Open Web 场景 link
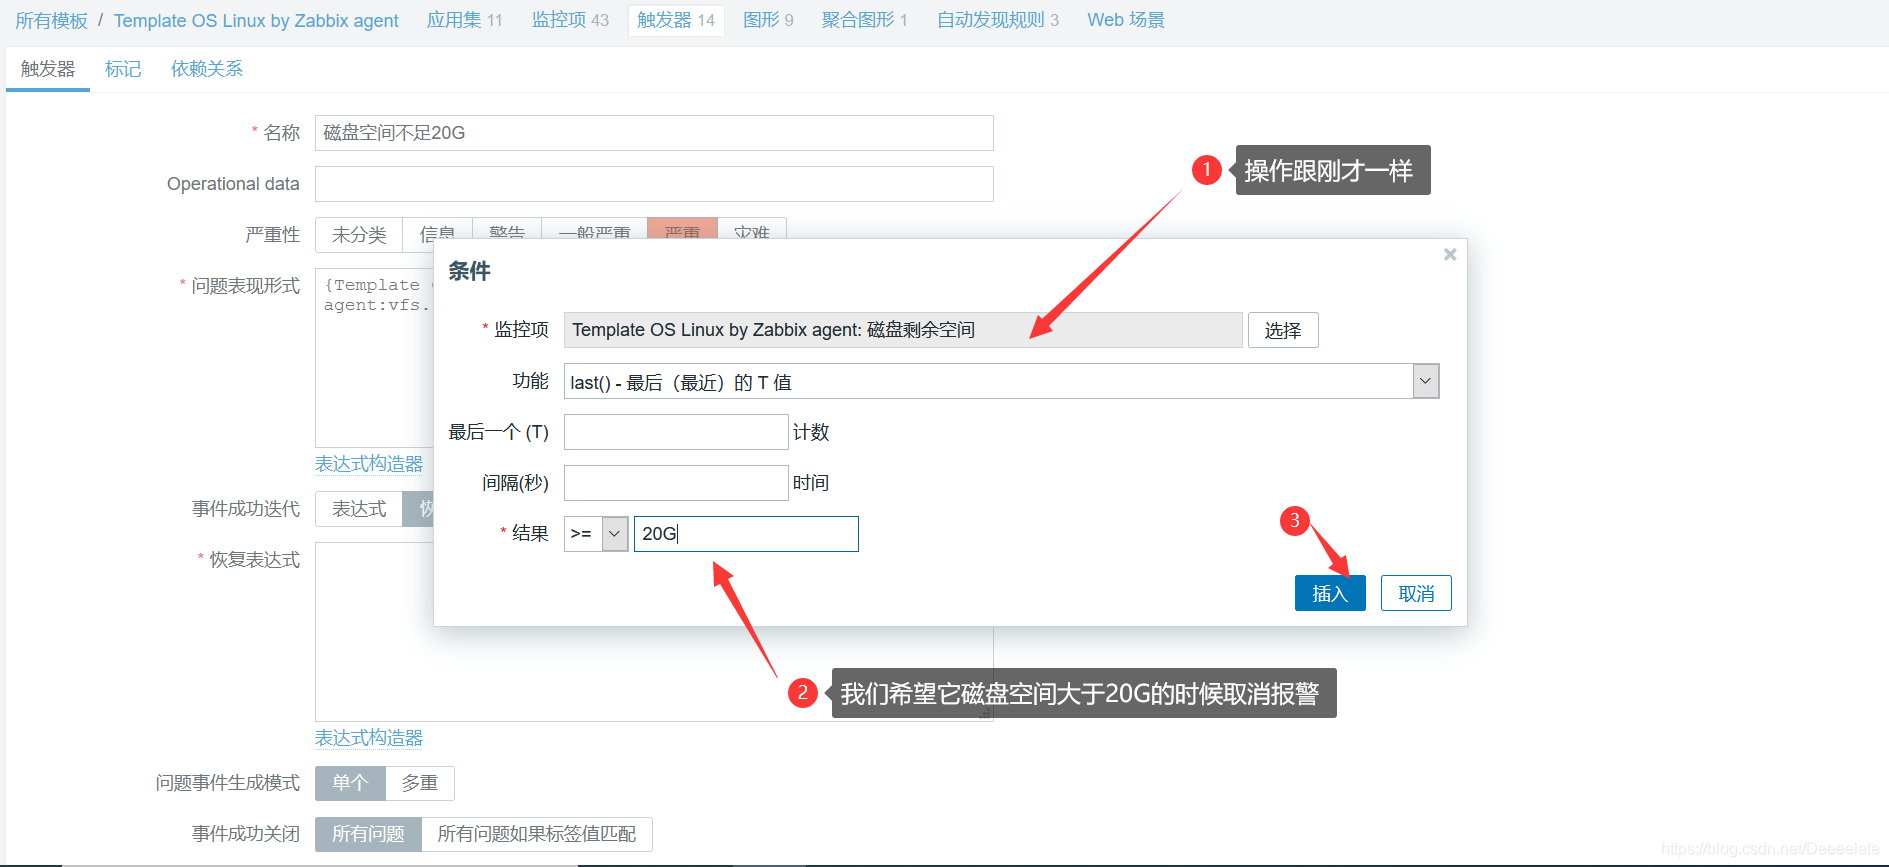The width and height of the screenshot is (1889, 867). 1126,20
